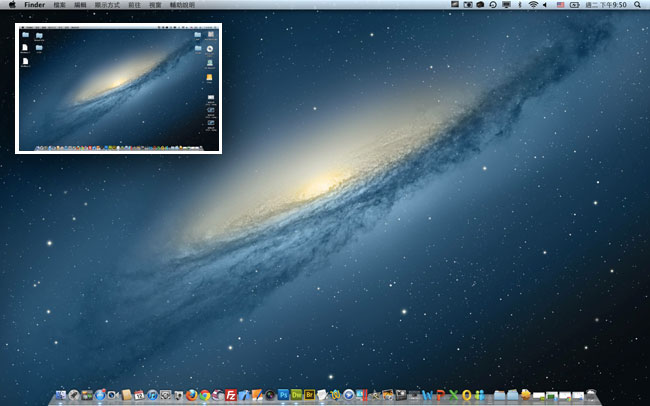Viewport: 650px width, 406px height.
Task: Click the AirPlay display icon in menu bar
Action: point(507,5)
